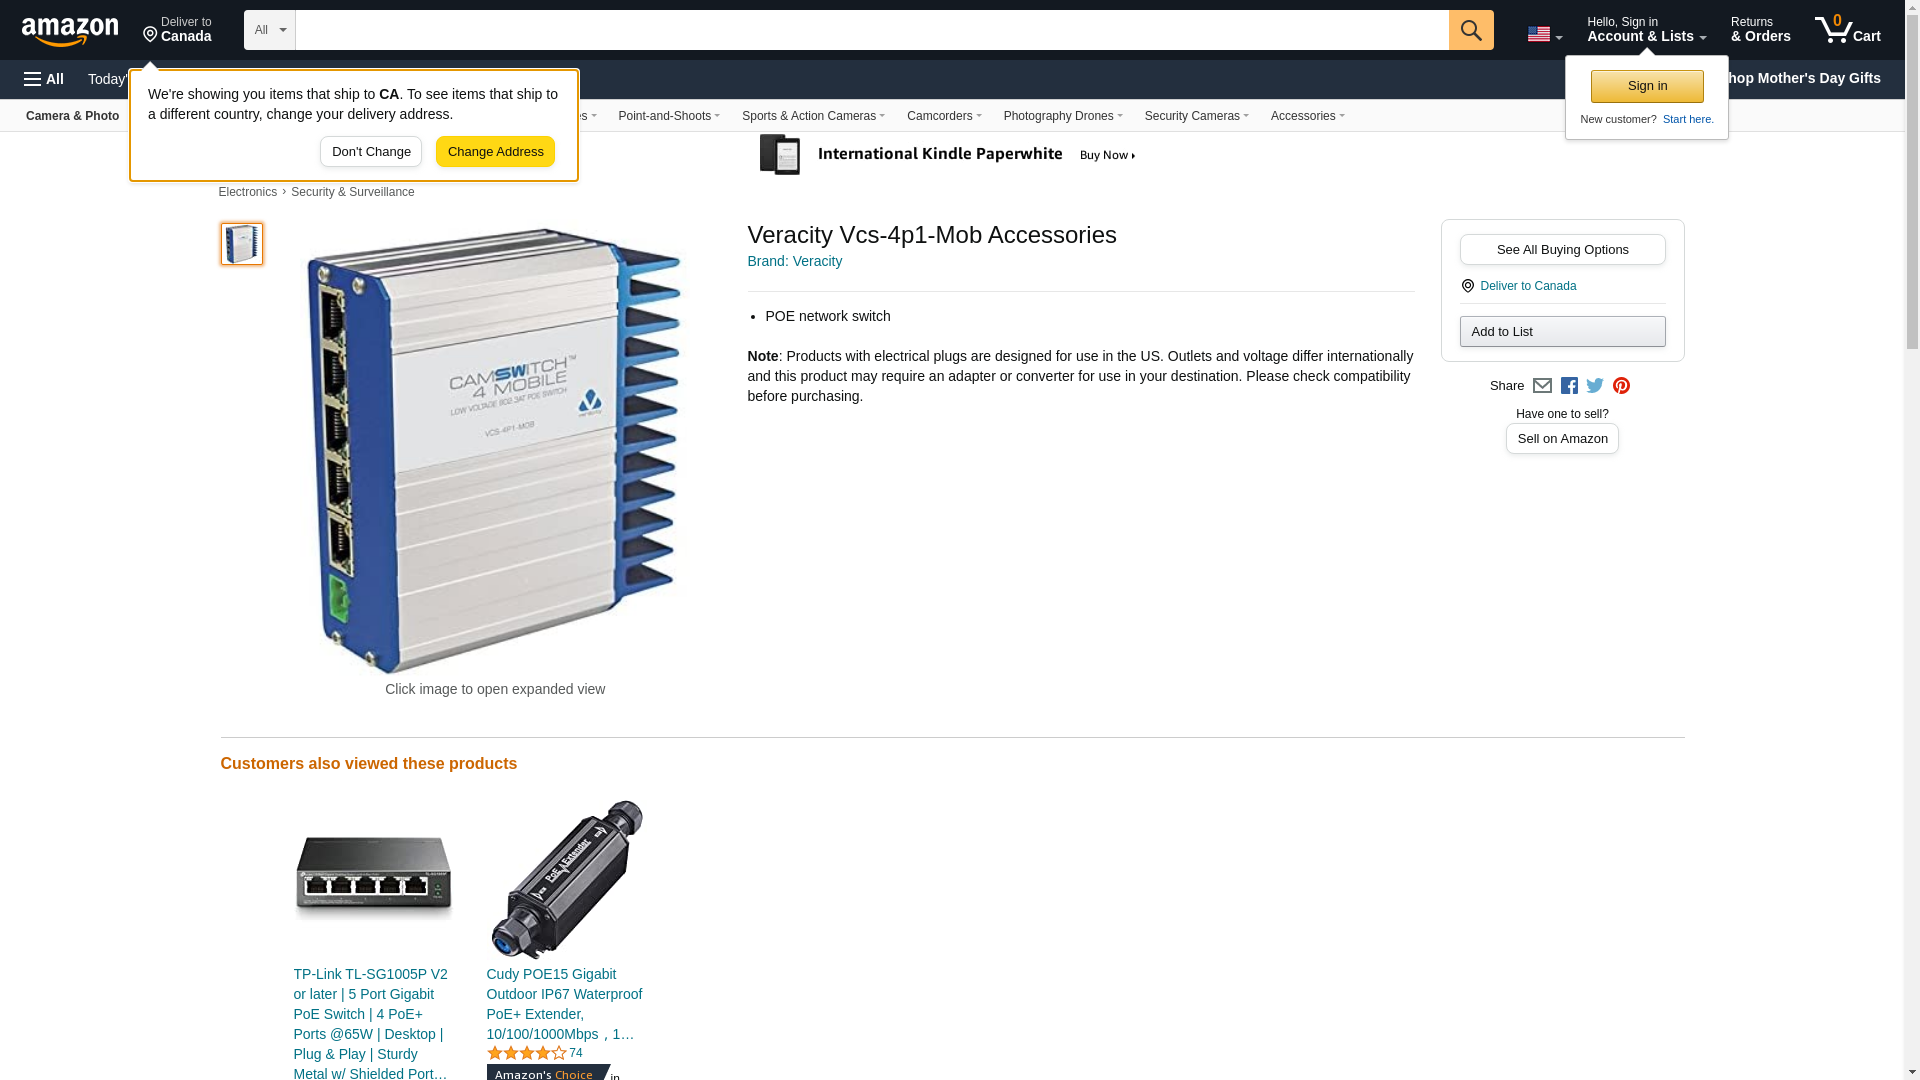Open the search category All dropdown
The height and width of the screenshot is (1080, 1920).
click(x=269, y=30)
